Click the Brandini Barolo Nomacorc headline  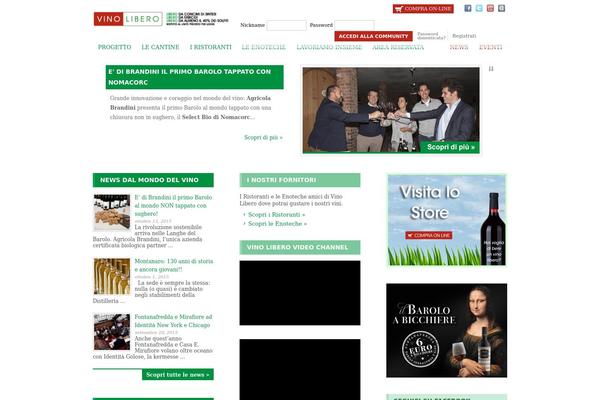[194, 77]
